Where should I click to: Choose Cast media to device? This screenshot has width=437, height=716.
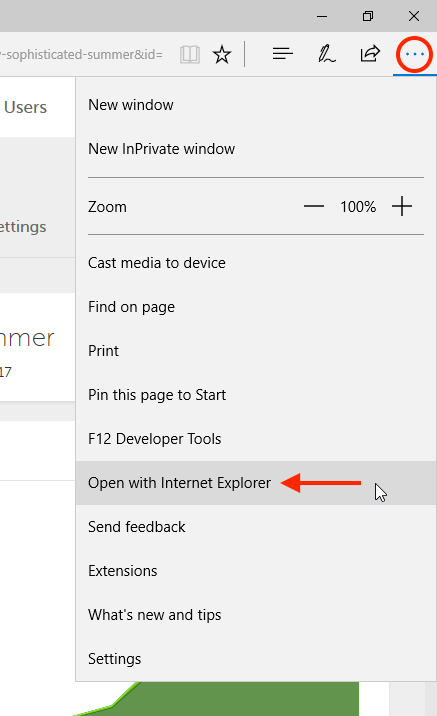(x=256, y=263)
